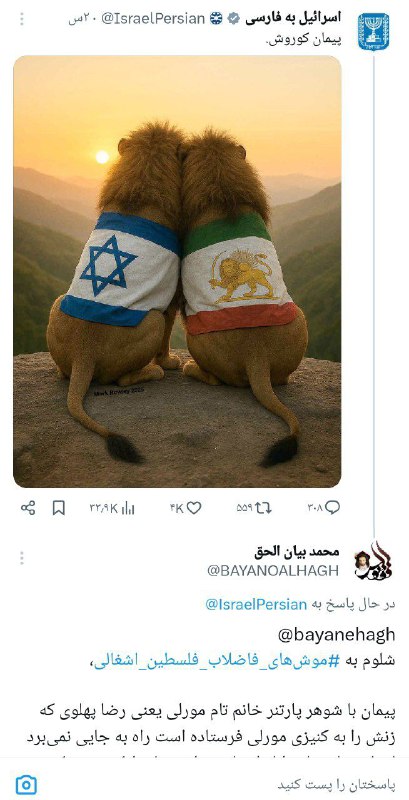The image size is (409, 800).
Task: Open the three-dot menu on the top post
Action: 21,19
